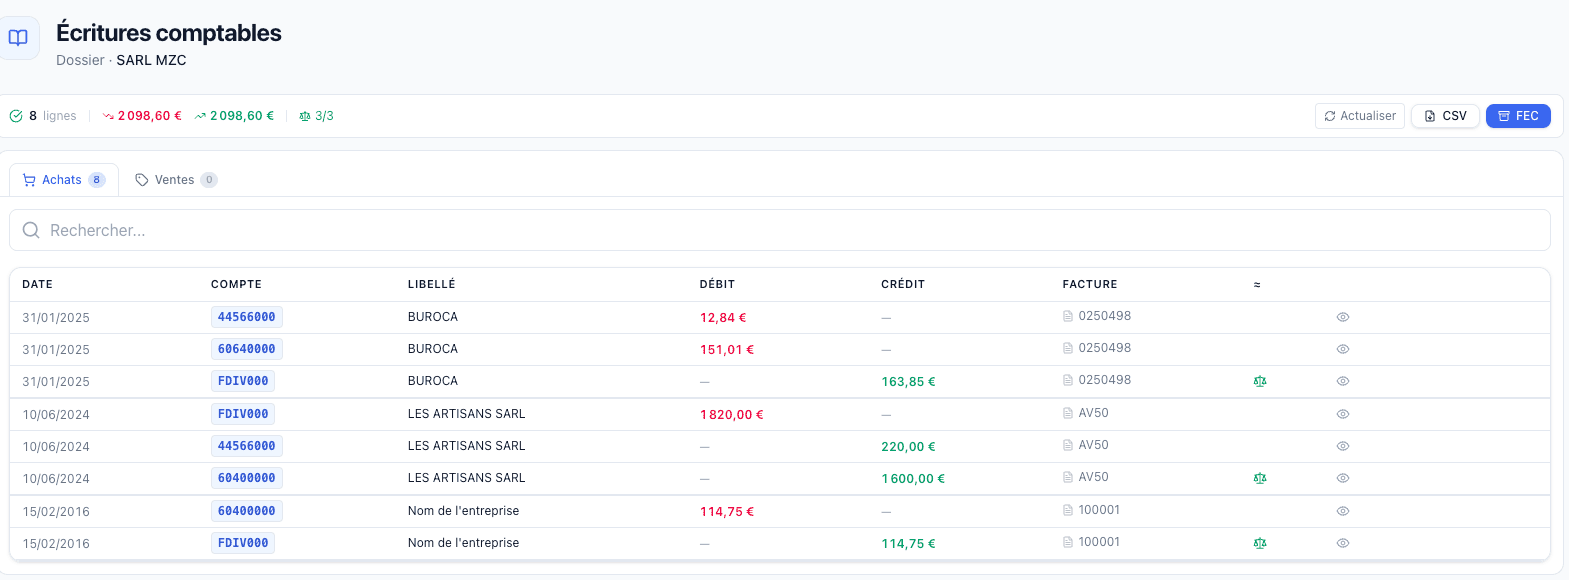The width and height of the screenshot is (1569, 580).
Task: Click the 3/3 balanced entries indicator
Action: pos(316,116)
